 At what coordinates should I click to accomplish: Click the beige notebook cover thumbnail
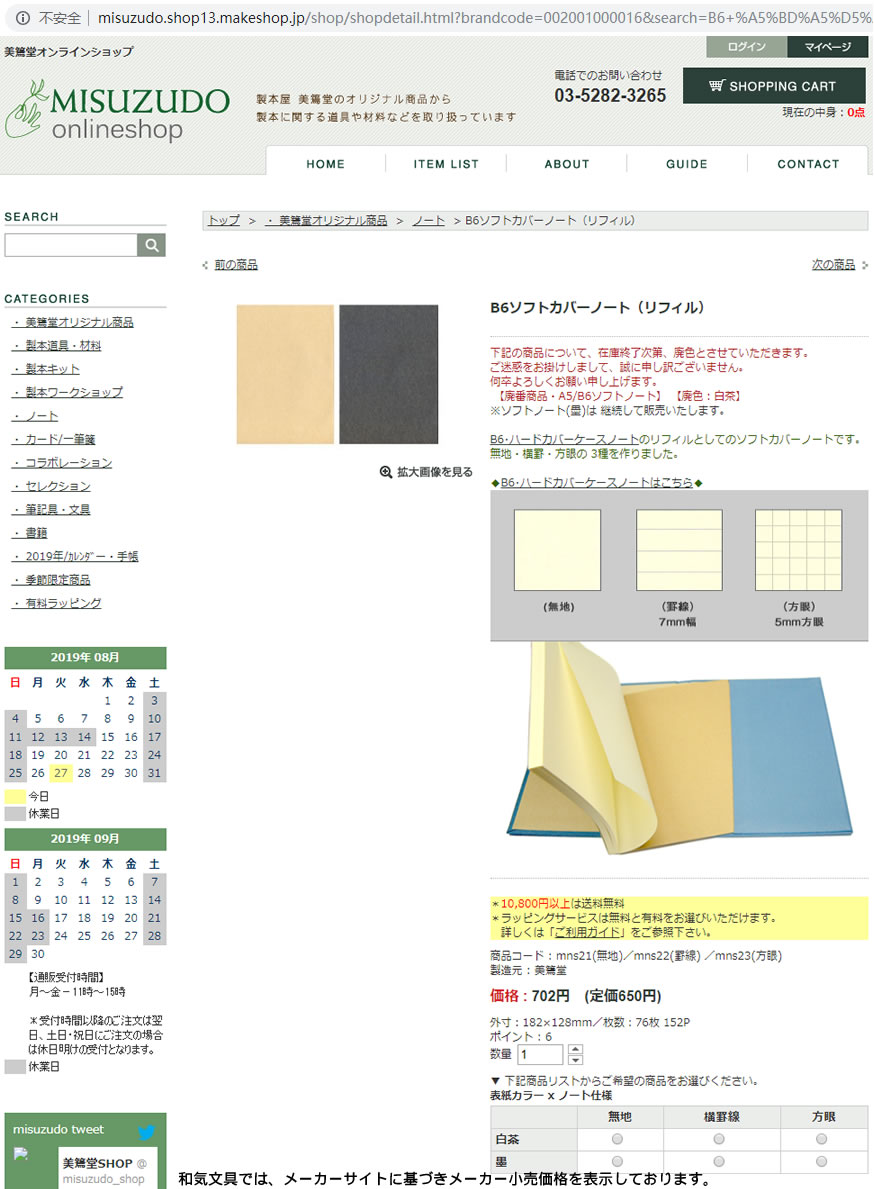click(285, 374)
